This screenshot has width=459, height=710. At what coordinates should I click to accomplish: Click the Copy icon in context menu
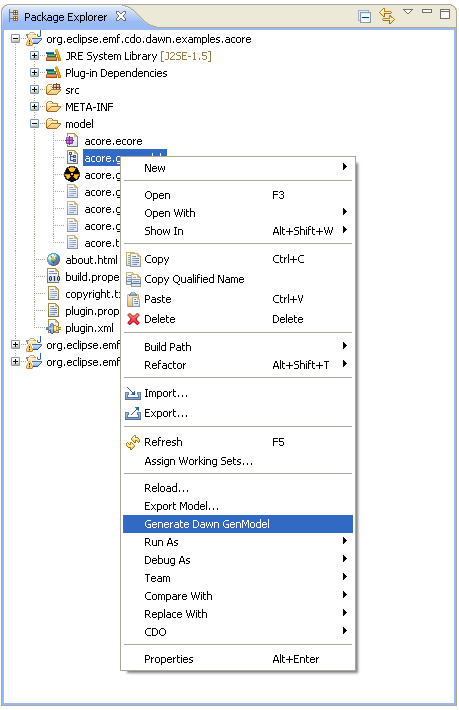click(x=133, y=259)
